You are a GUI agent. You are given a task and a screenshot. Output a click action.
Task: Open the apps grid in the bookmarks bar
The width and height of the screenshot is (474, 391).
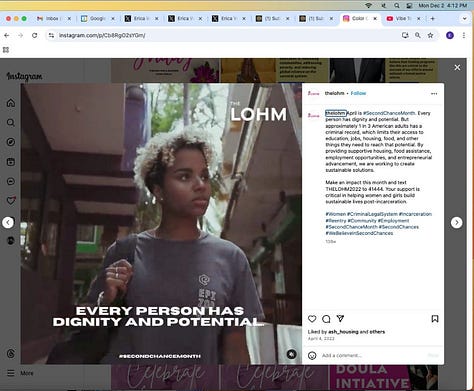(6, 50)
